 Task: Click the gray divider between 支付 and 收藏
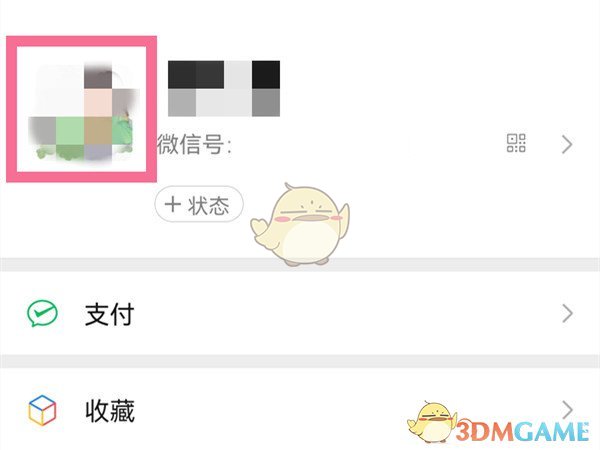click(x=300, y=362)
